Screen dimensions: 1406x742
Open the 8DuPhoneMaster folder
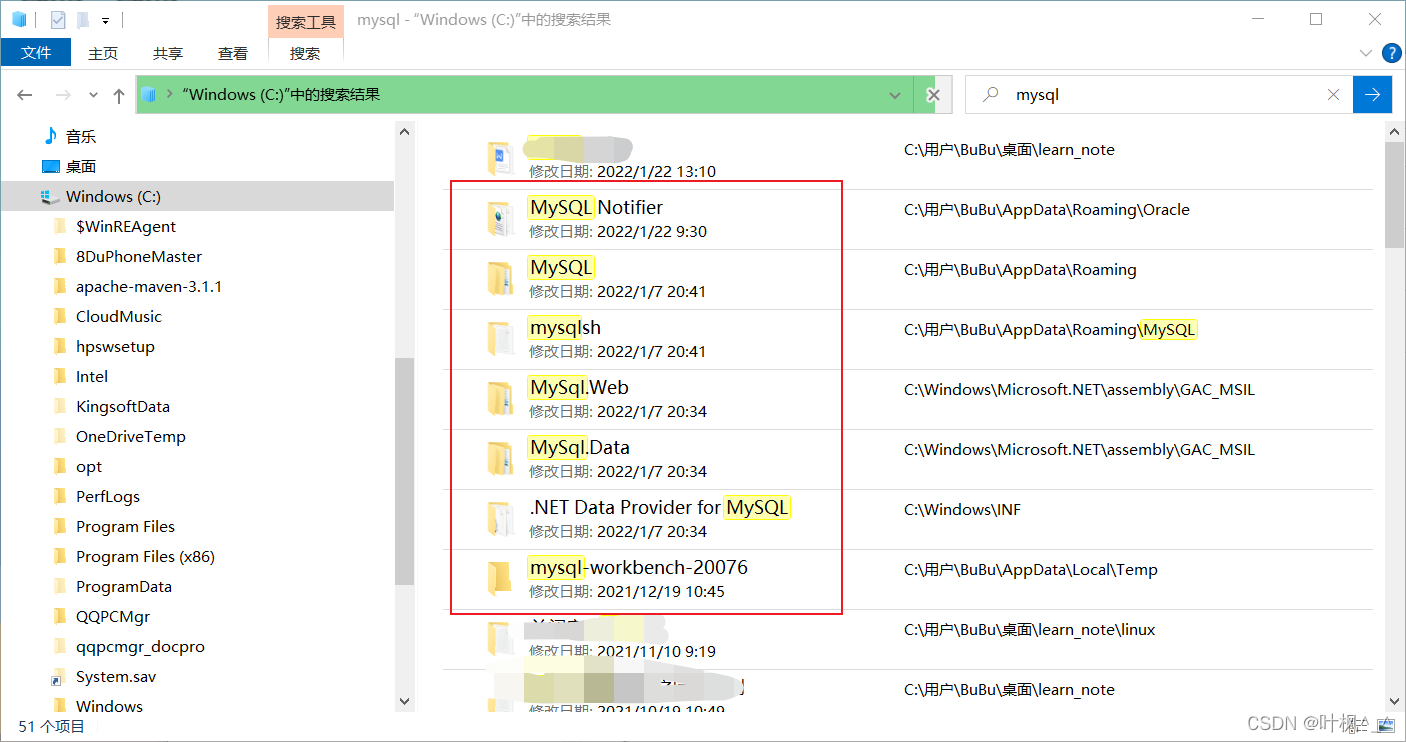[x=139, y=256]
